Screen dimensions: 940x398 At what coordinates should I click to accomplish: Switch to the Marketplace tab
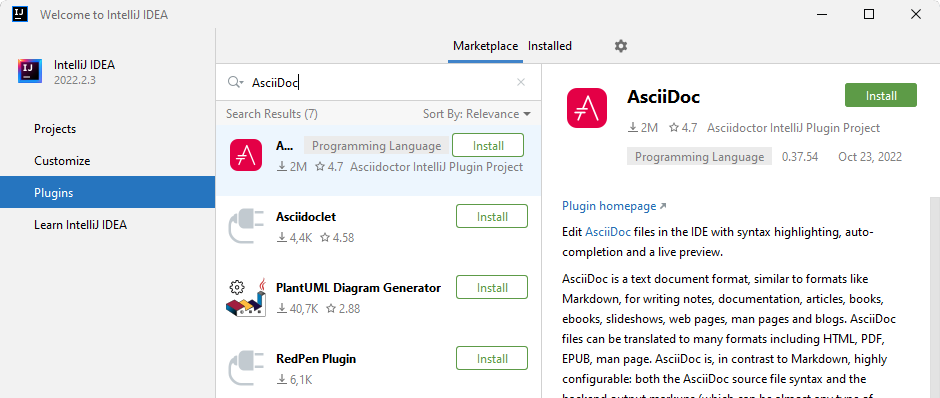click(x=485, y=46)
